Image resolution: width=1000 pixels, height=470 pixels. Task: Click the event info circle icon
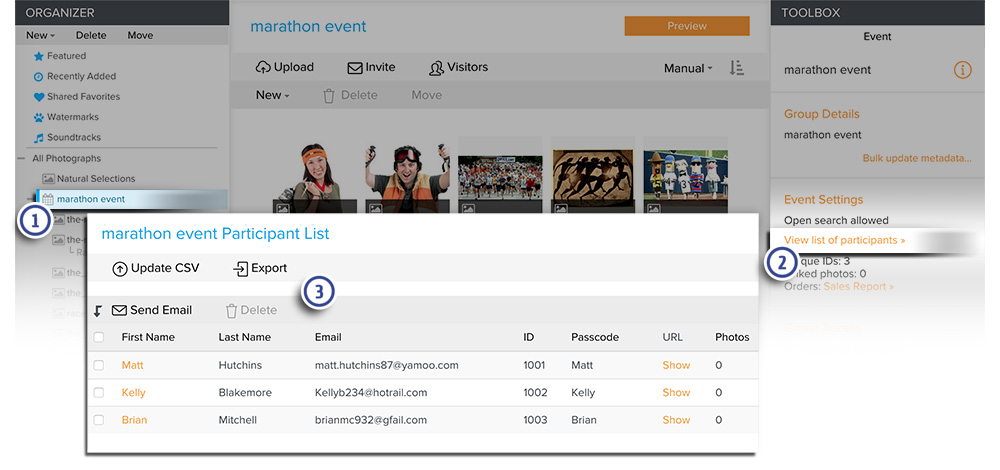click(962, 70)
